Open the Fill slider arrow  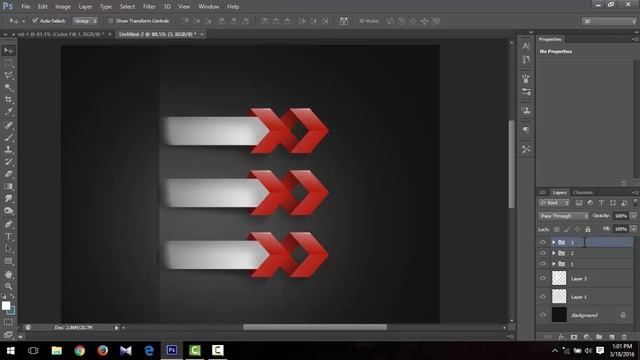pos(633,229)
